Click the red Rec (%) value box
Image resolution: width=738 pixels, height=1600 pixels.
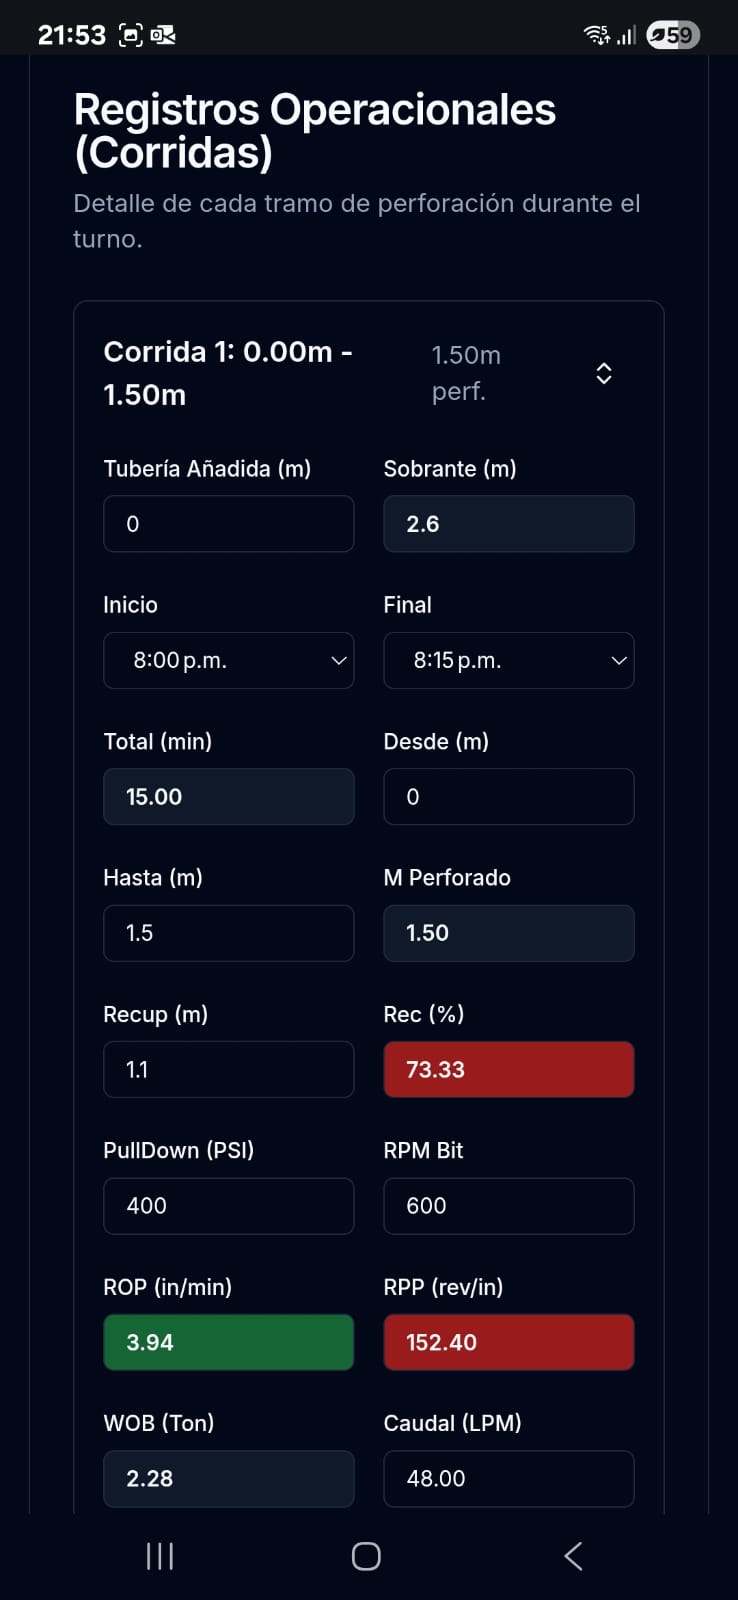(508, 1070)
